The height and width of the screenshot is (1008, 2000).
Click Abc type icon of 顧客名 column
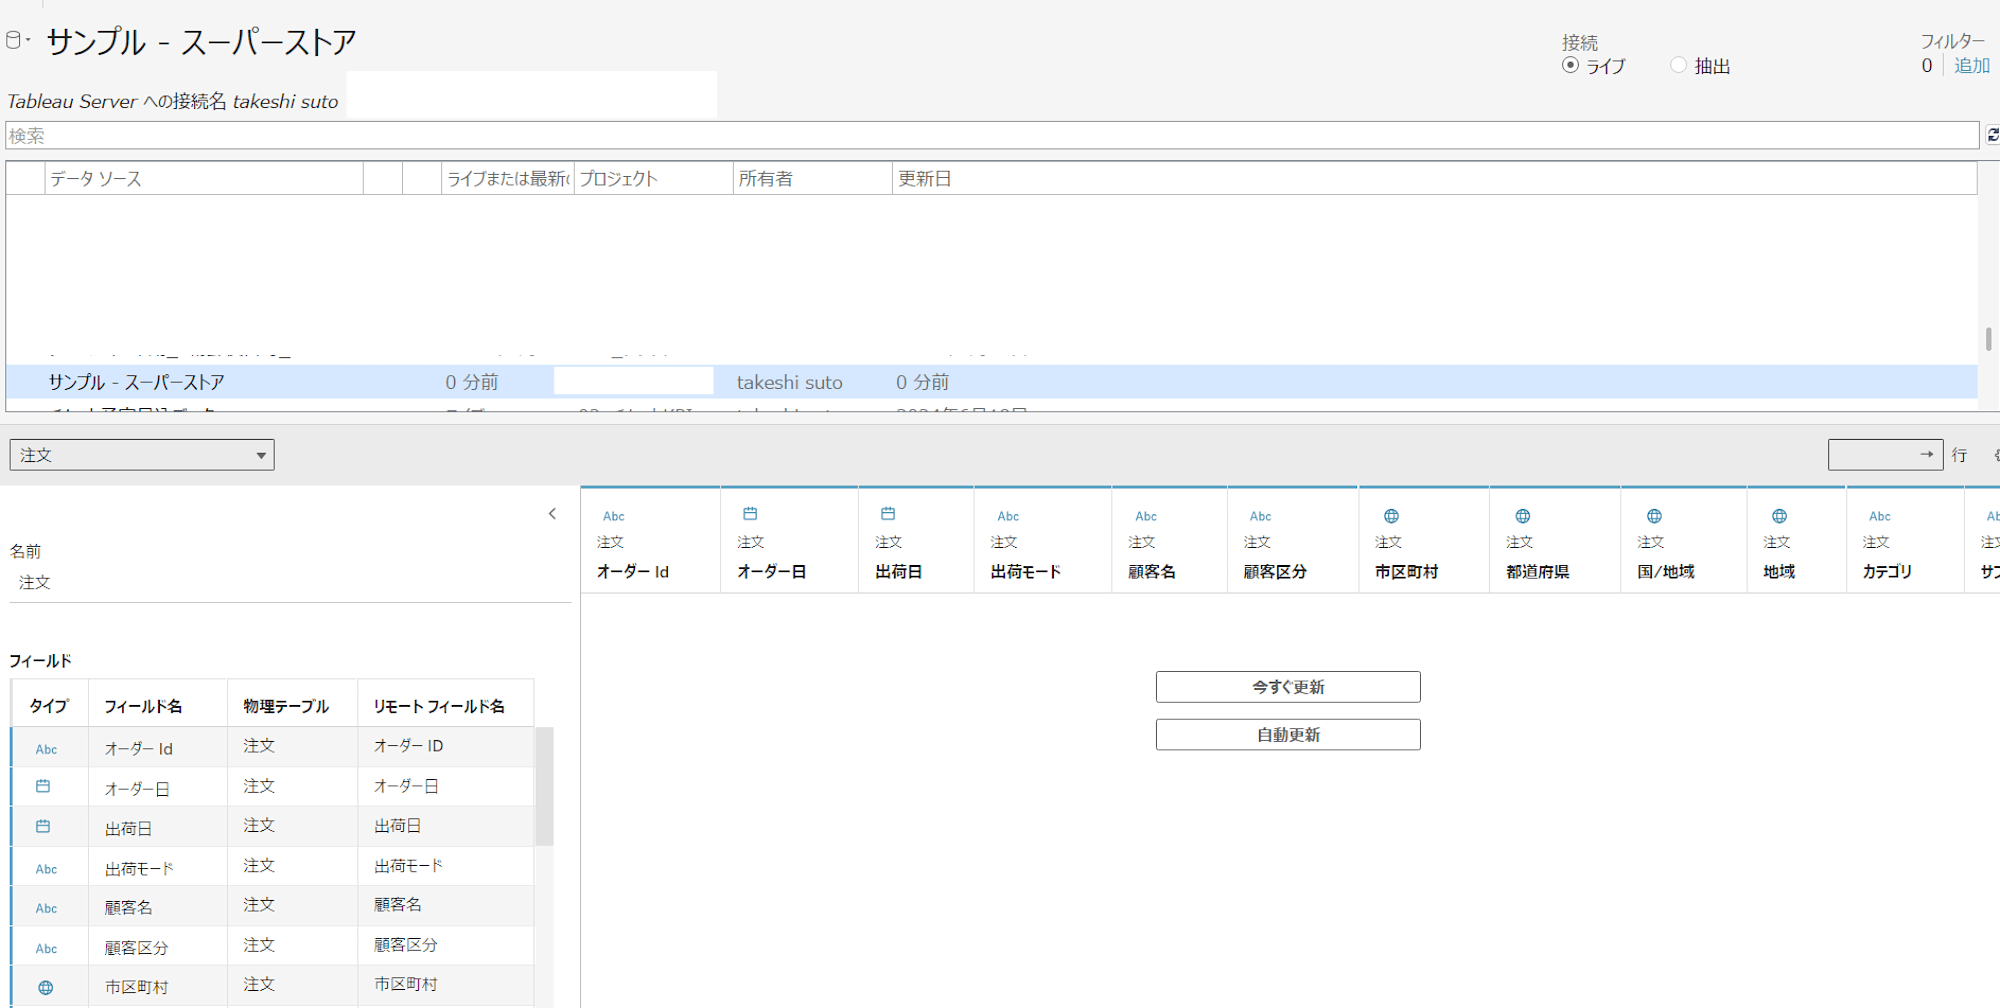(x=1146, y=516)
